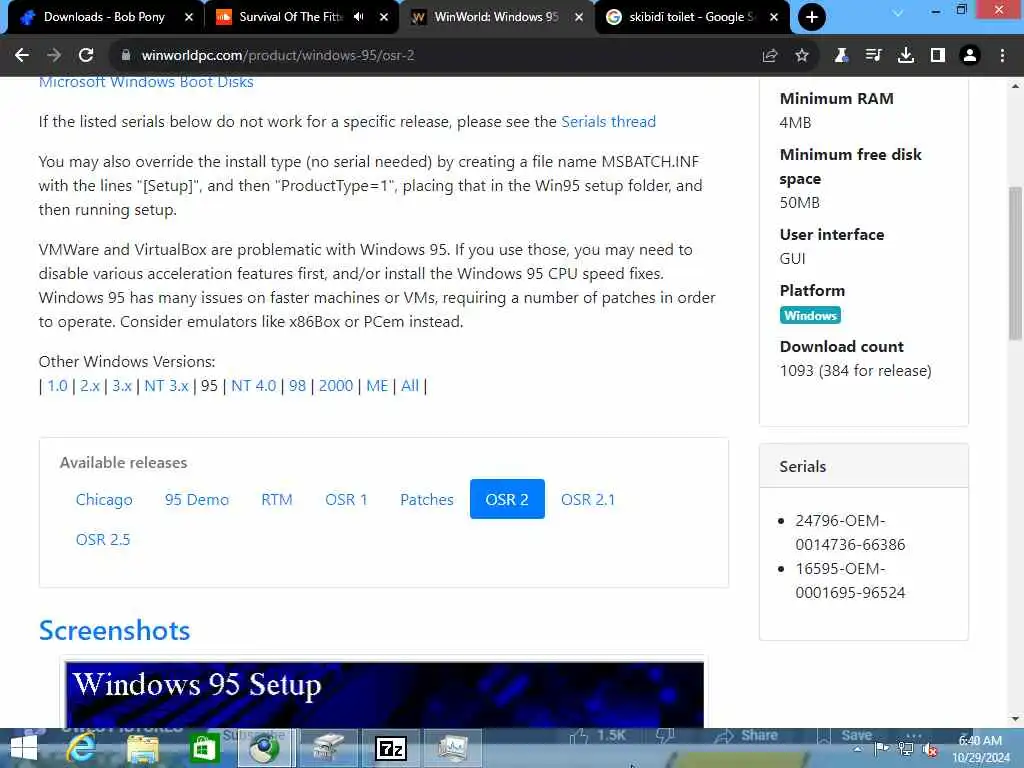Go back to the previous page

click(x=22, y=56)
